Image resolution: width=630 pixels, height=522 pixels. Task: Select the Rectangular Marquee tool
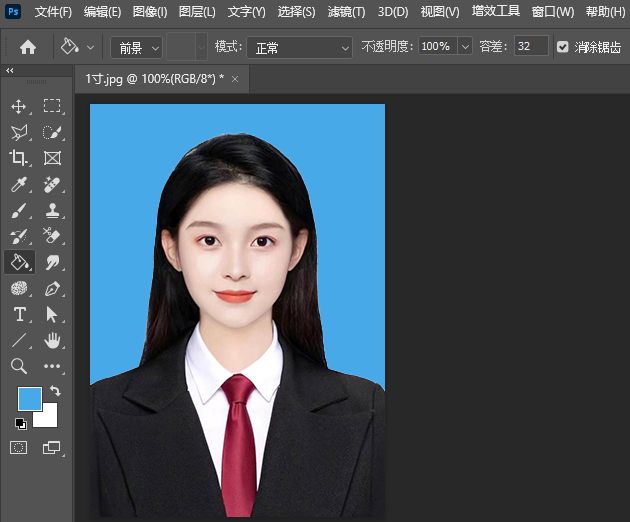coord(52,106)
